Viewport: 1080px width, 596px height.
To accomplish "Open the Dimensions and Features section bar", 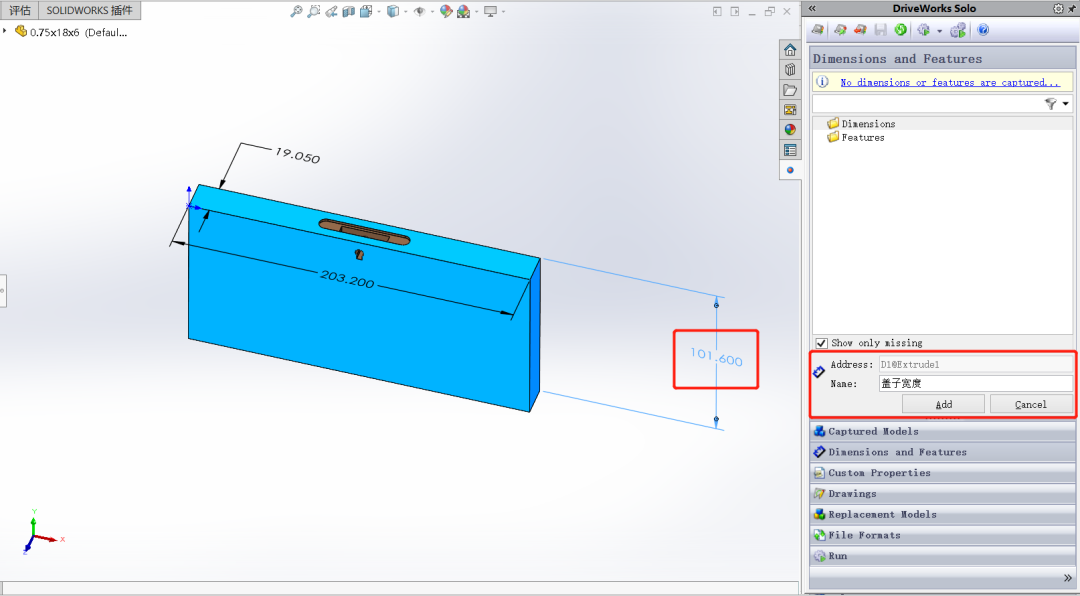I will click(x=942, y=452).
